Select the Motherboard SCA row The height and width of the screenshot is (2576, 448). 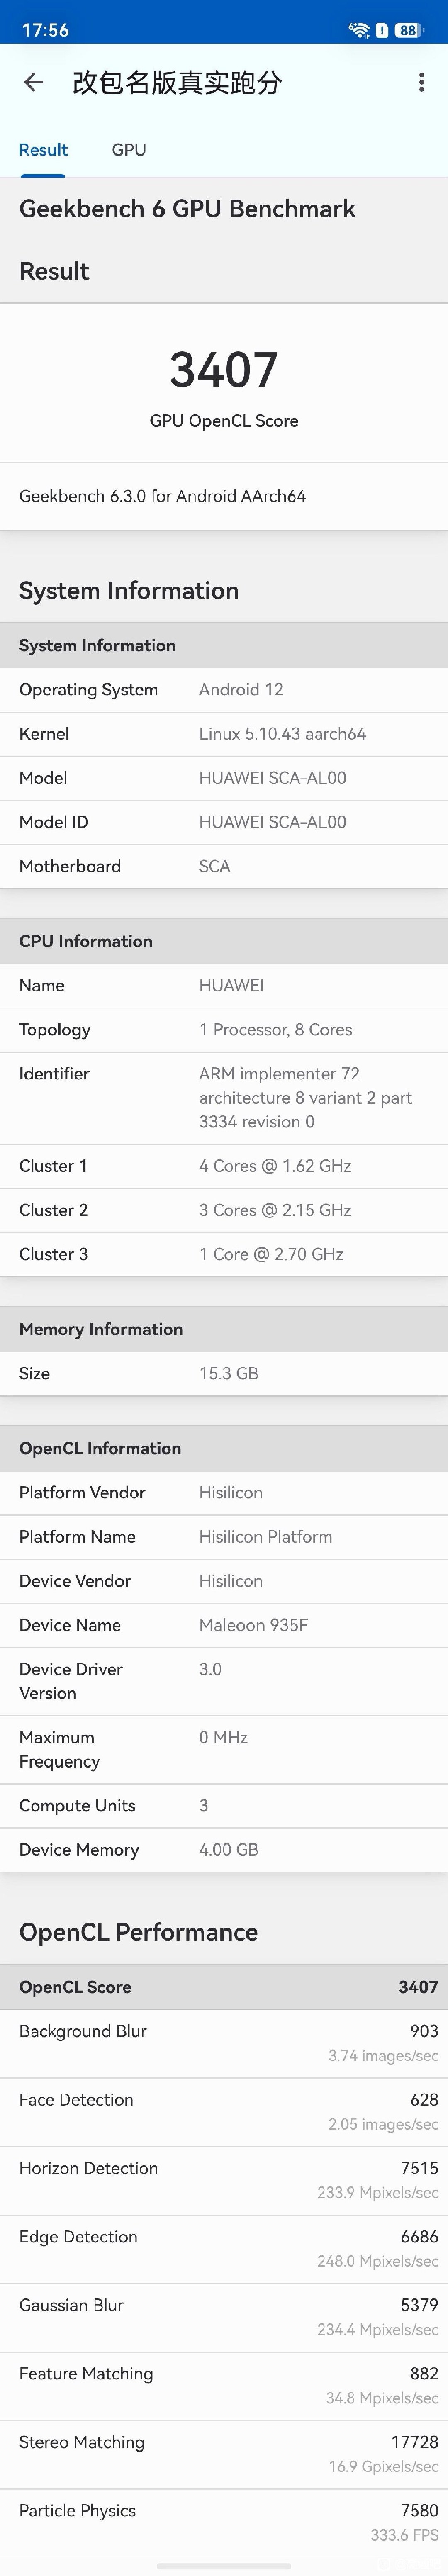(224, 866)
